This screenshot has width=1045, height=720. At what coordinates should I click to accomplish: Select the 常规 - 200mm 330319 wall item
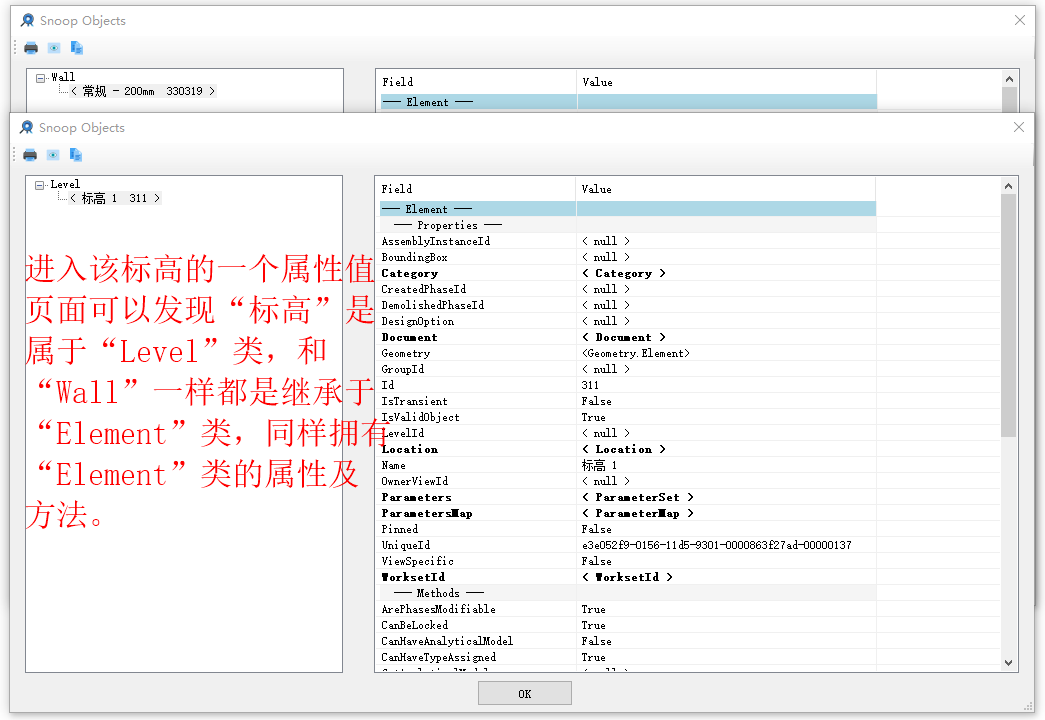(x=143, y=91)
